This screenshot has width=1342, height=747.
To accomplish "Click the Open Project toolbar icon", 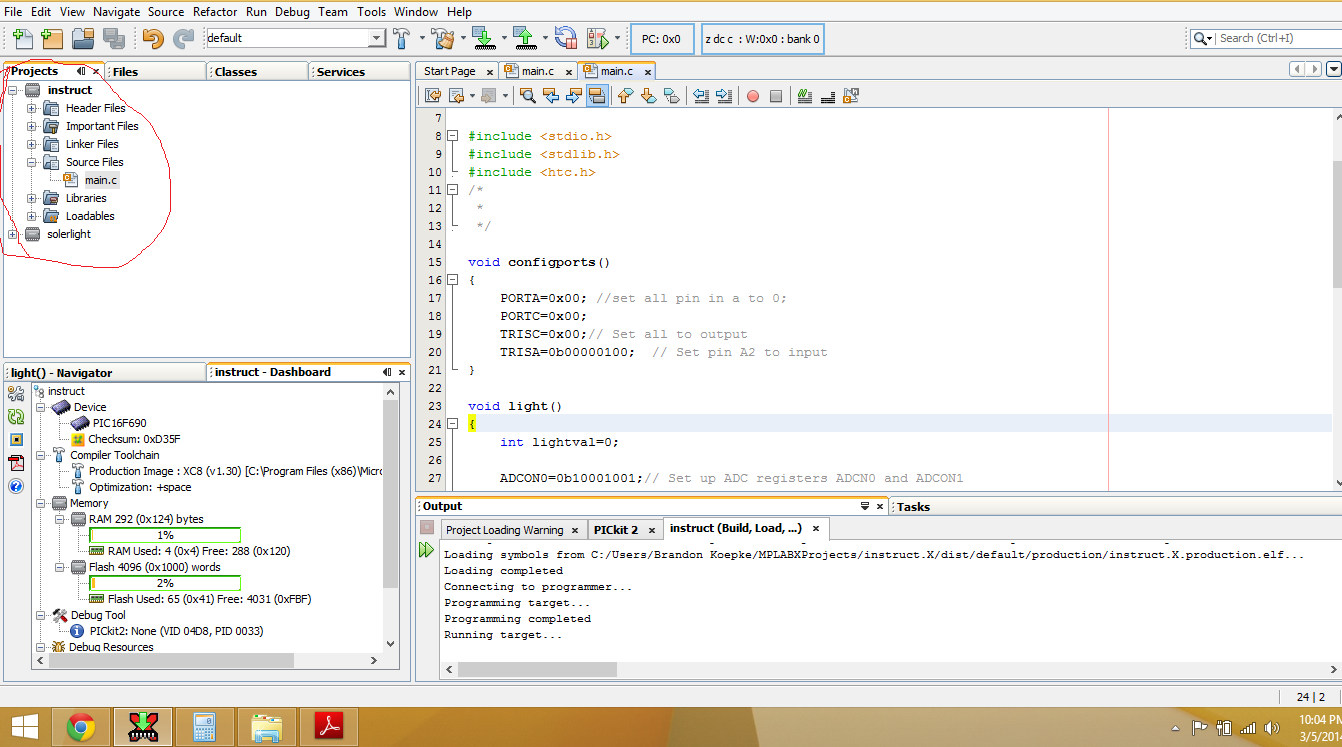I will [83, 39].
